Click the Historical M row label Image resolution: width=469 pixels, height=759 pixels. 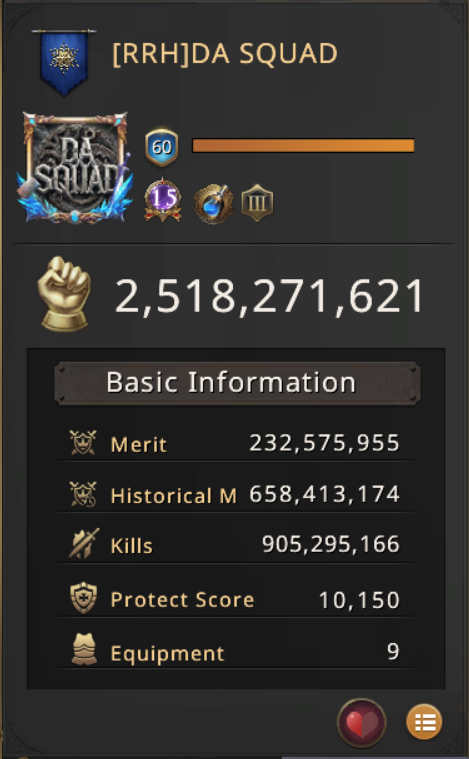tap(173, 496)
